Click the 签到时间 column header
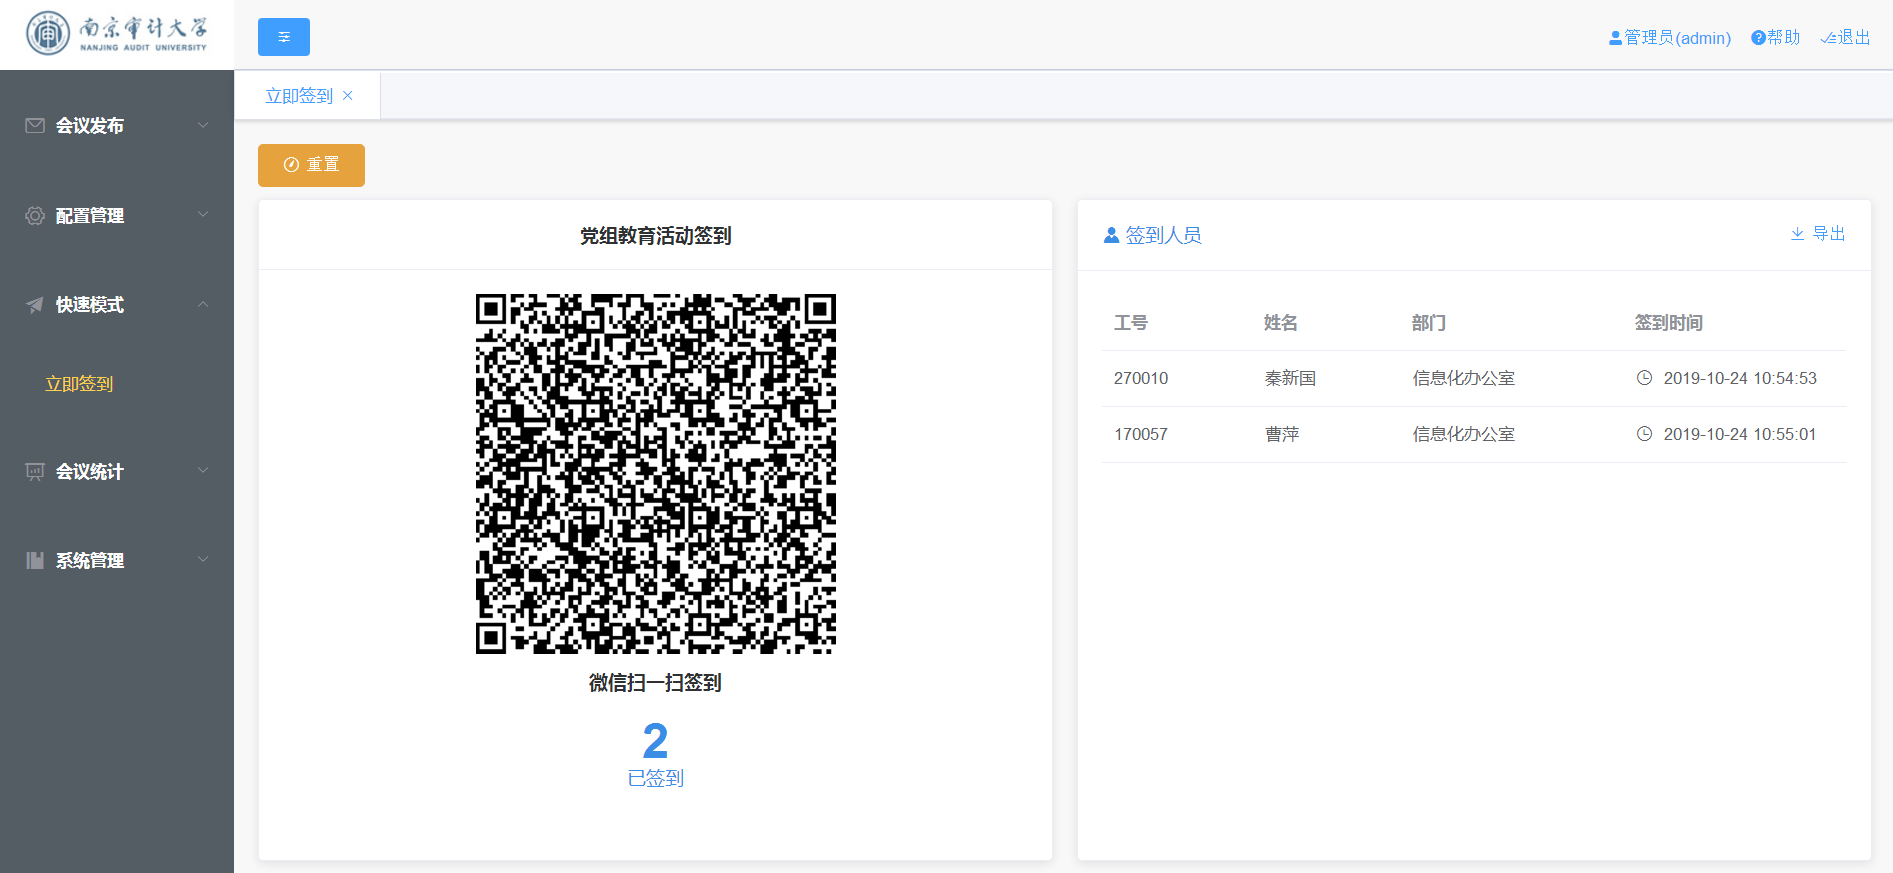1893x873 pixels. point(1669,323)
